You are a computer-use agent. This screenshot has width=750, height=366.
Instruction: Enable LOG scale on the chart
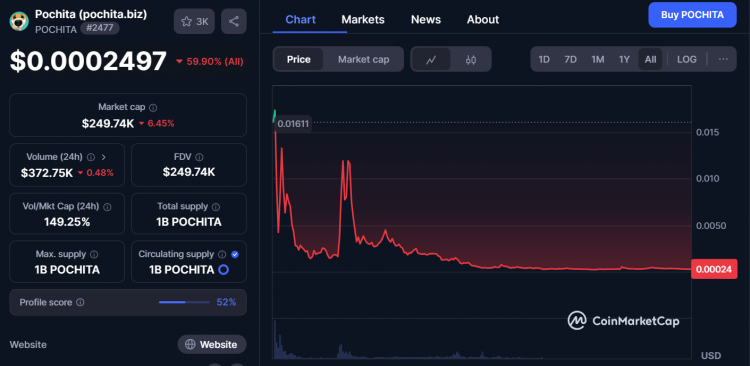click(x=686, y=59)
